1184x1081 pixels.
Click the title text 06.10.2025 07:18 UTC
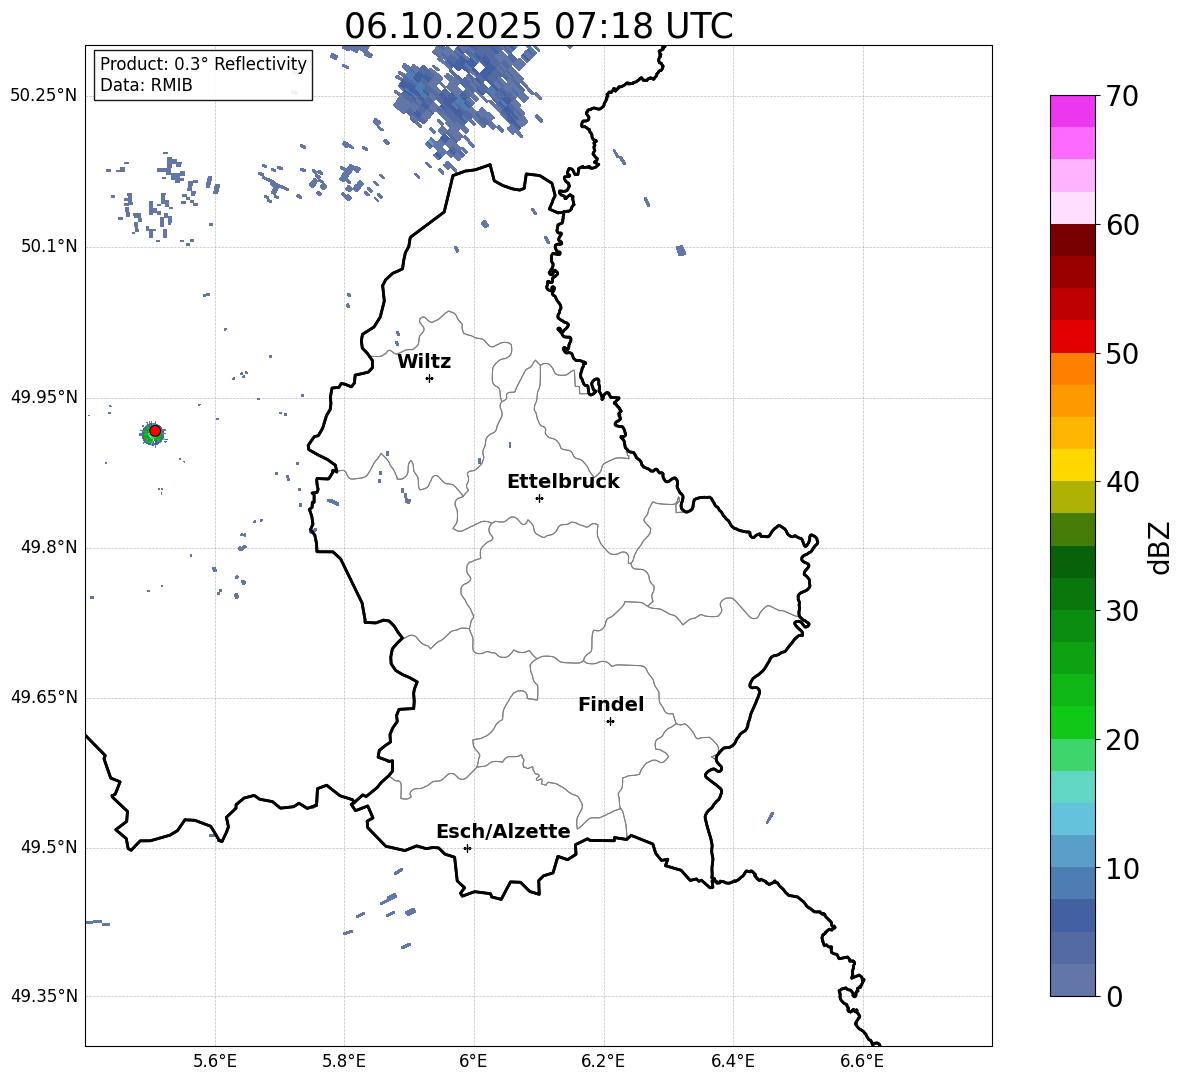click(538, 26)
